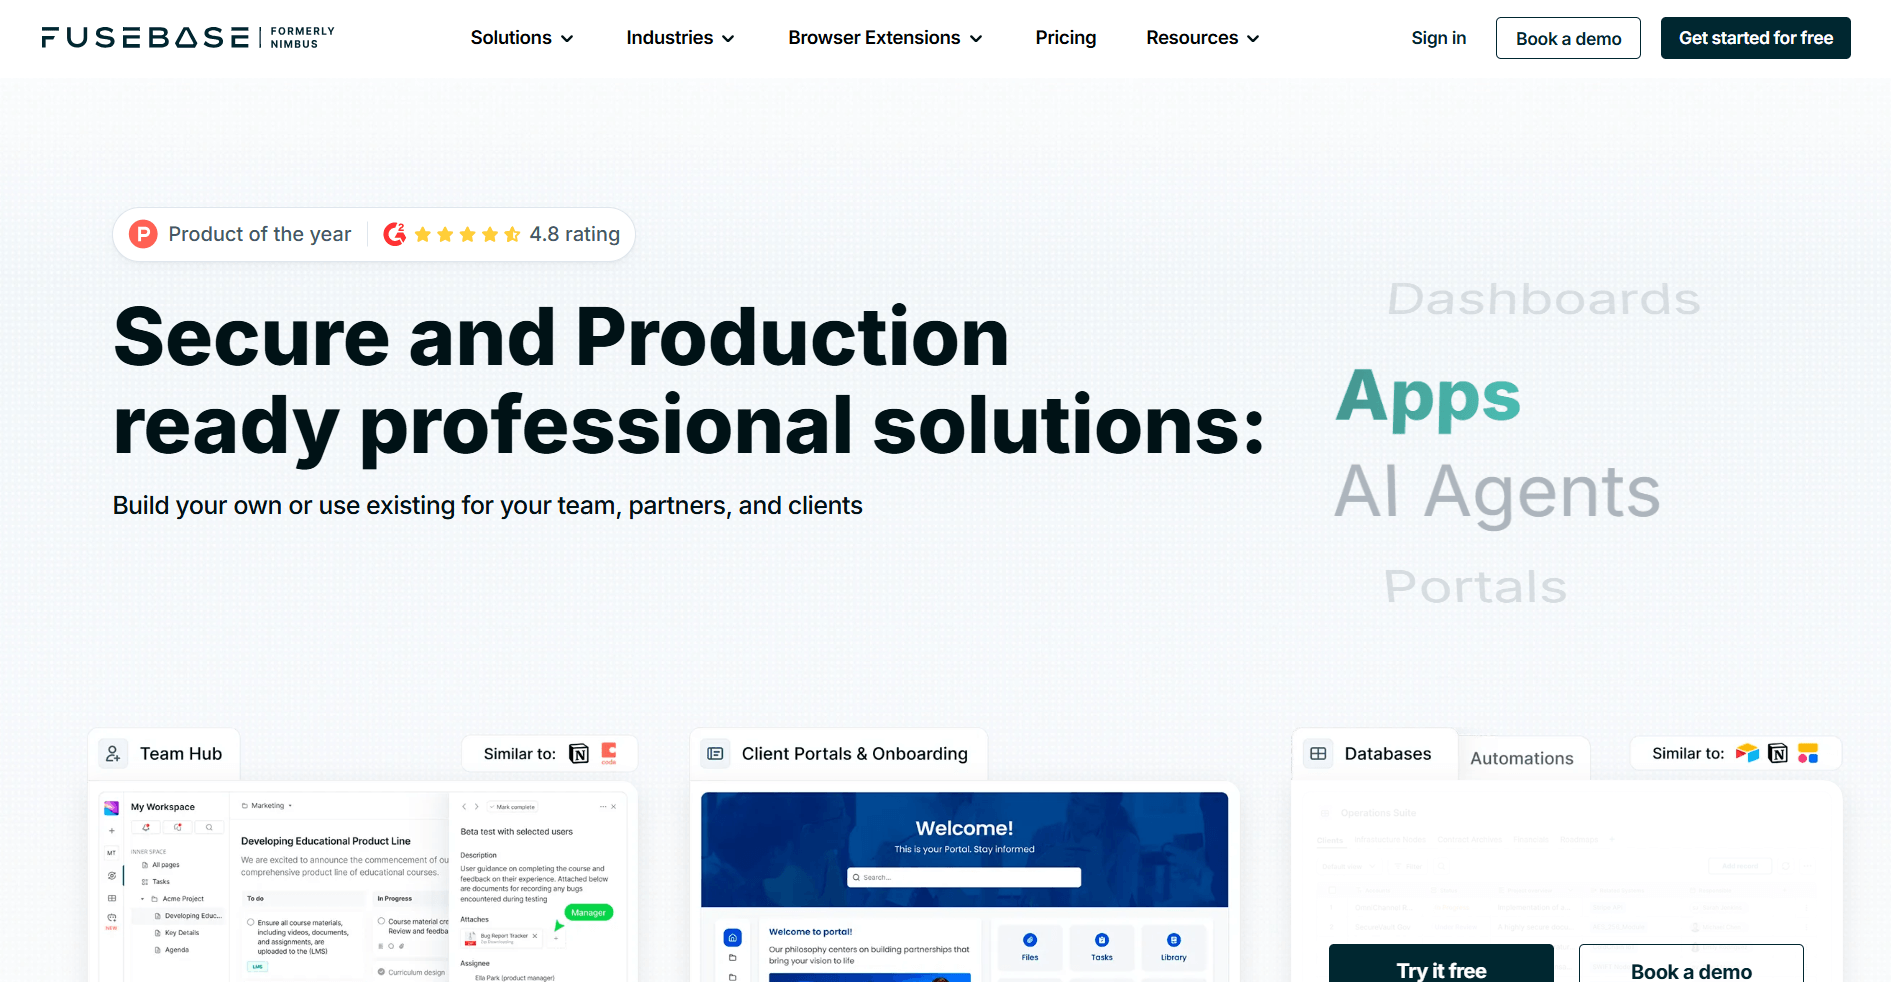Expand the Solutions dropdown menu
The image size is (1891, 982).
tap(522, 38)
